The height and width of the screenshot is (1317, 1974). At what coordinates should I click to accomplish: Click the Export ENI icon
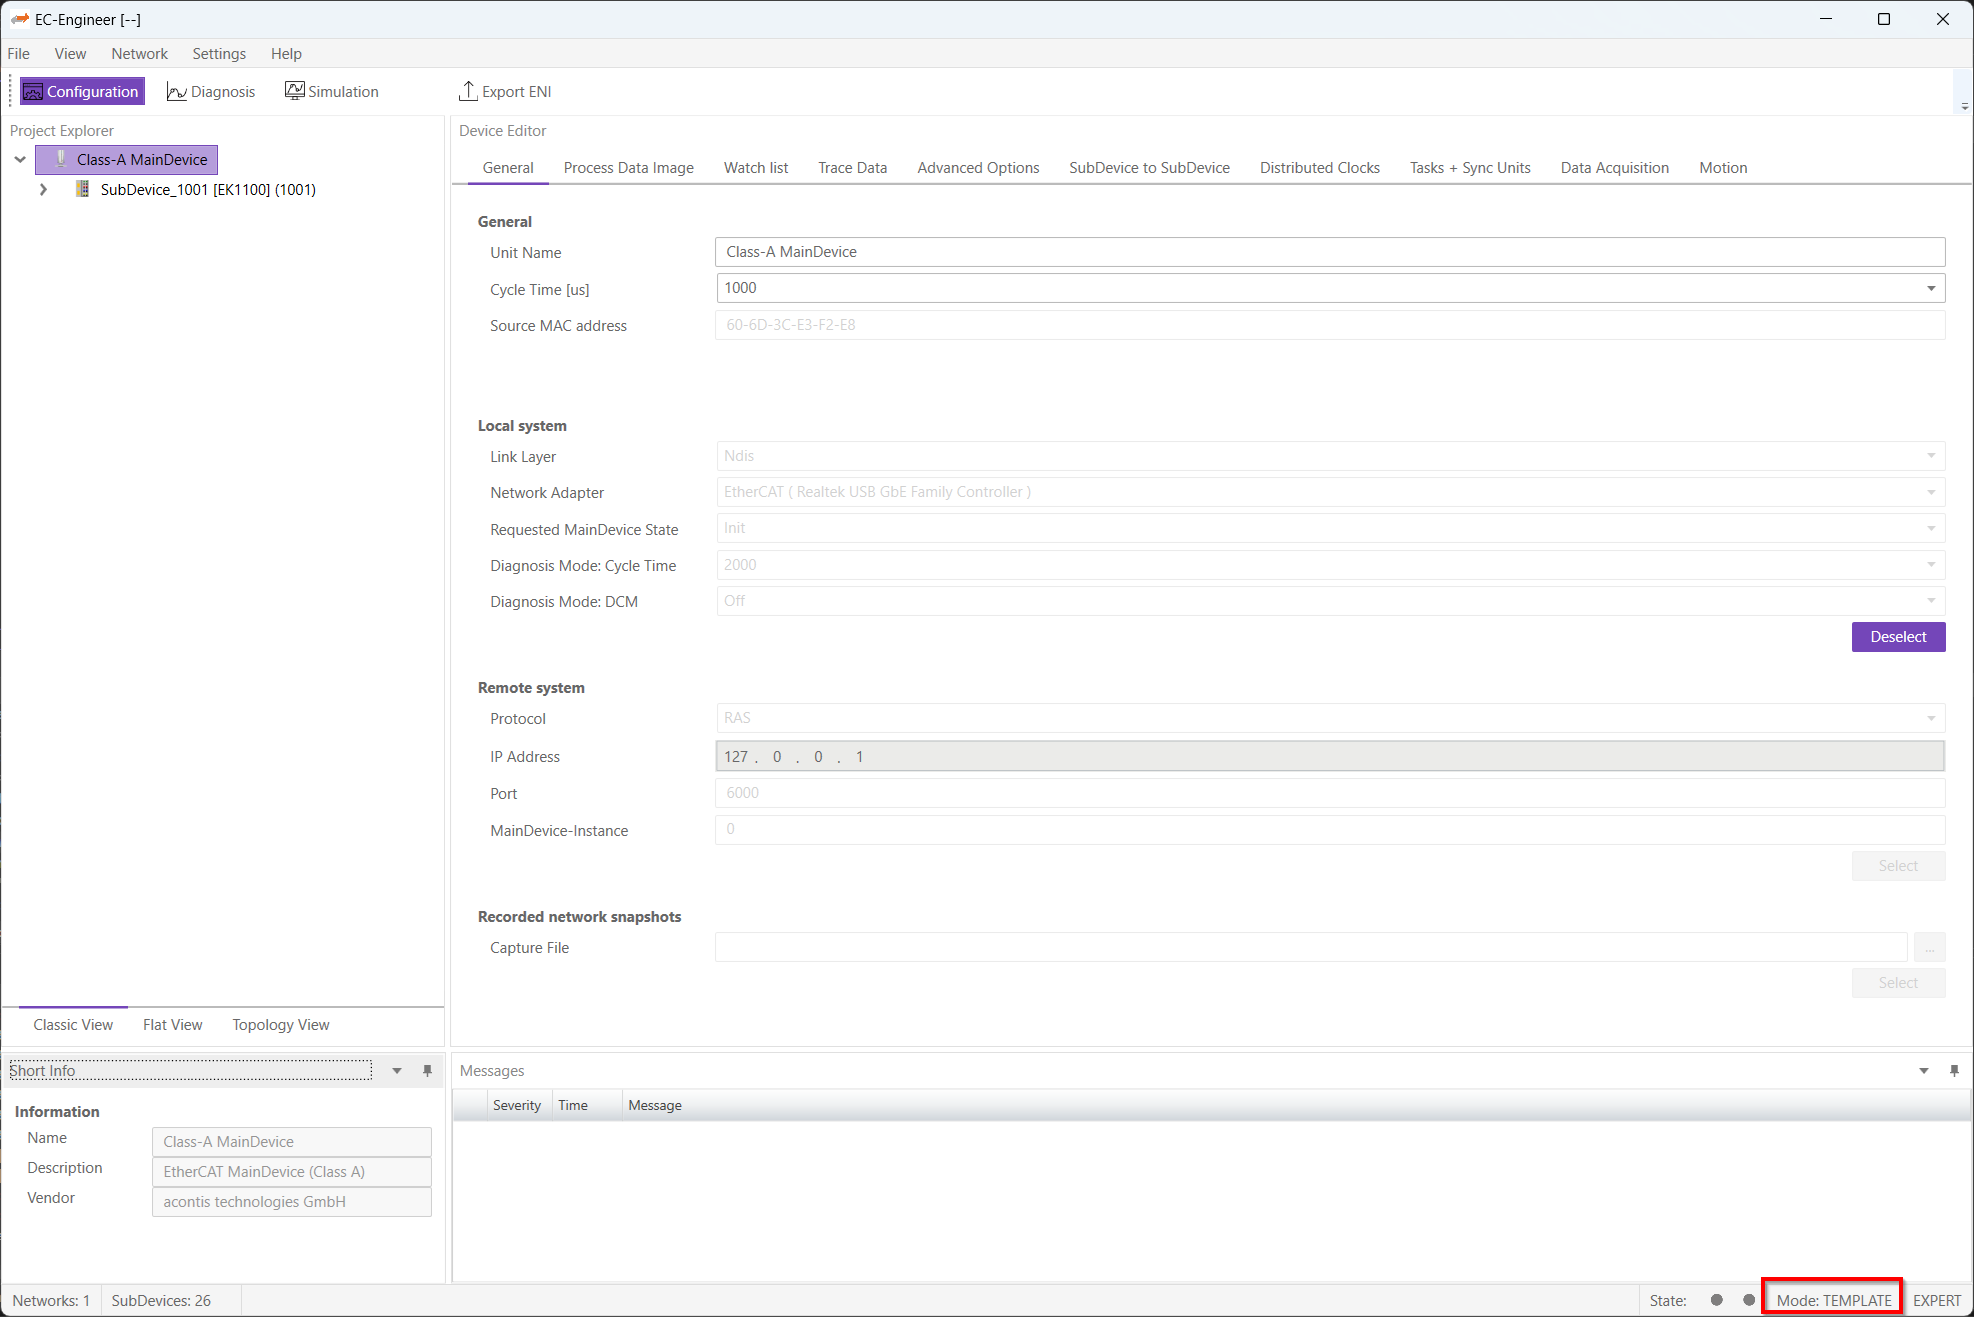point(467,91)
